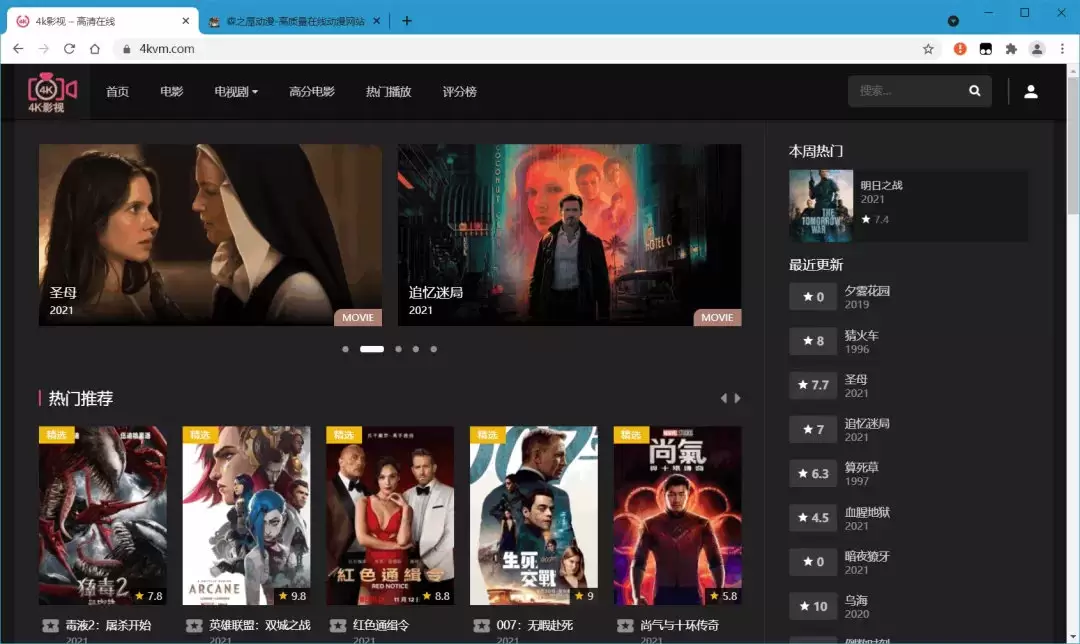1080x644 pixels.
Task: Click movie icon beside 尚气与十环传奇
Action: coord(625,625)
